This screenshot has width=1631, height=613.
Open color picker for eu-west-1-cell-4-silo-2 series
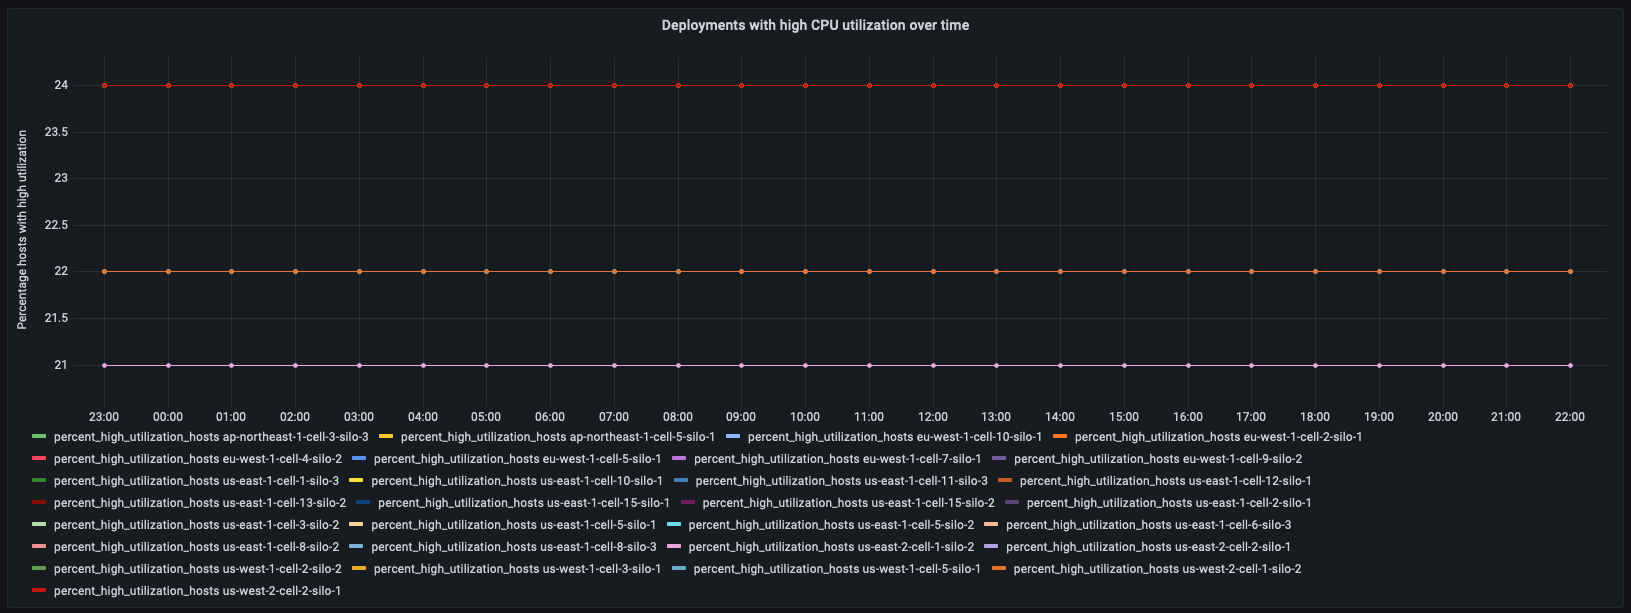39,459
